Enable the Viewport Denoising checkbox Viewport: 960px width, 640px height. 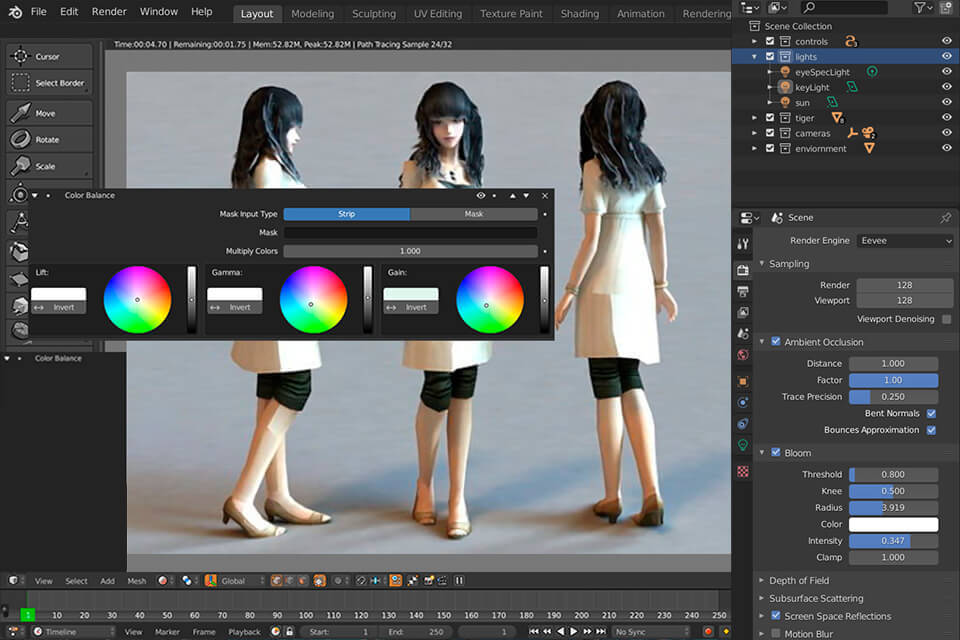click(x=946, y=319)
